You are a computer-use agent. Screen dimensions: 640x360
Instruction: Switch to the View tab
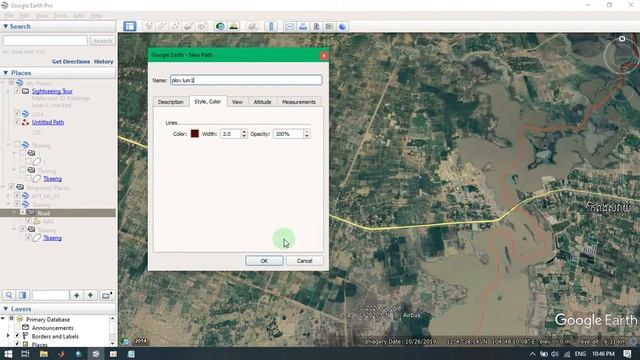(237, 102)
